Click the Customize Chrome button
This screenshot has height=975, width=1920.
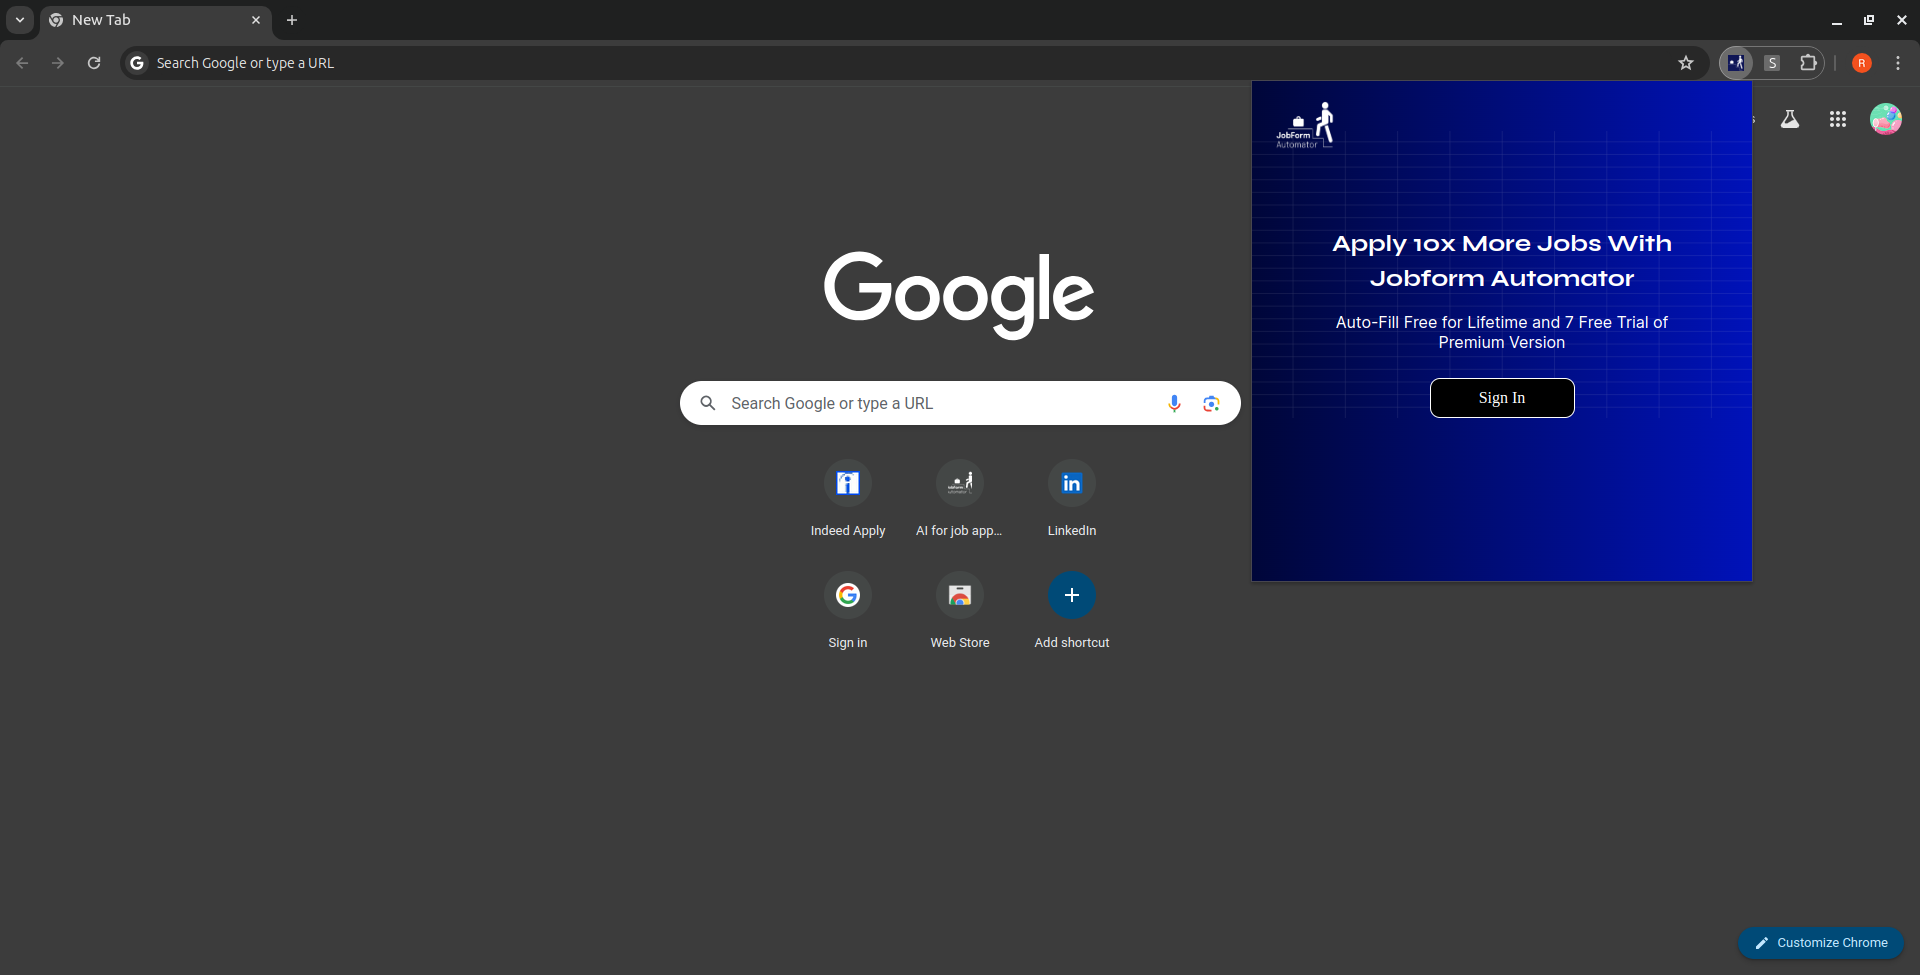tap(1821, 943)
